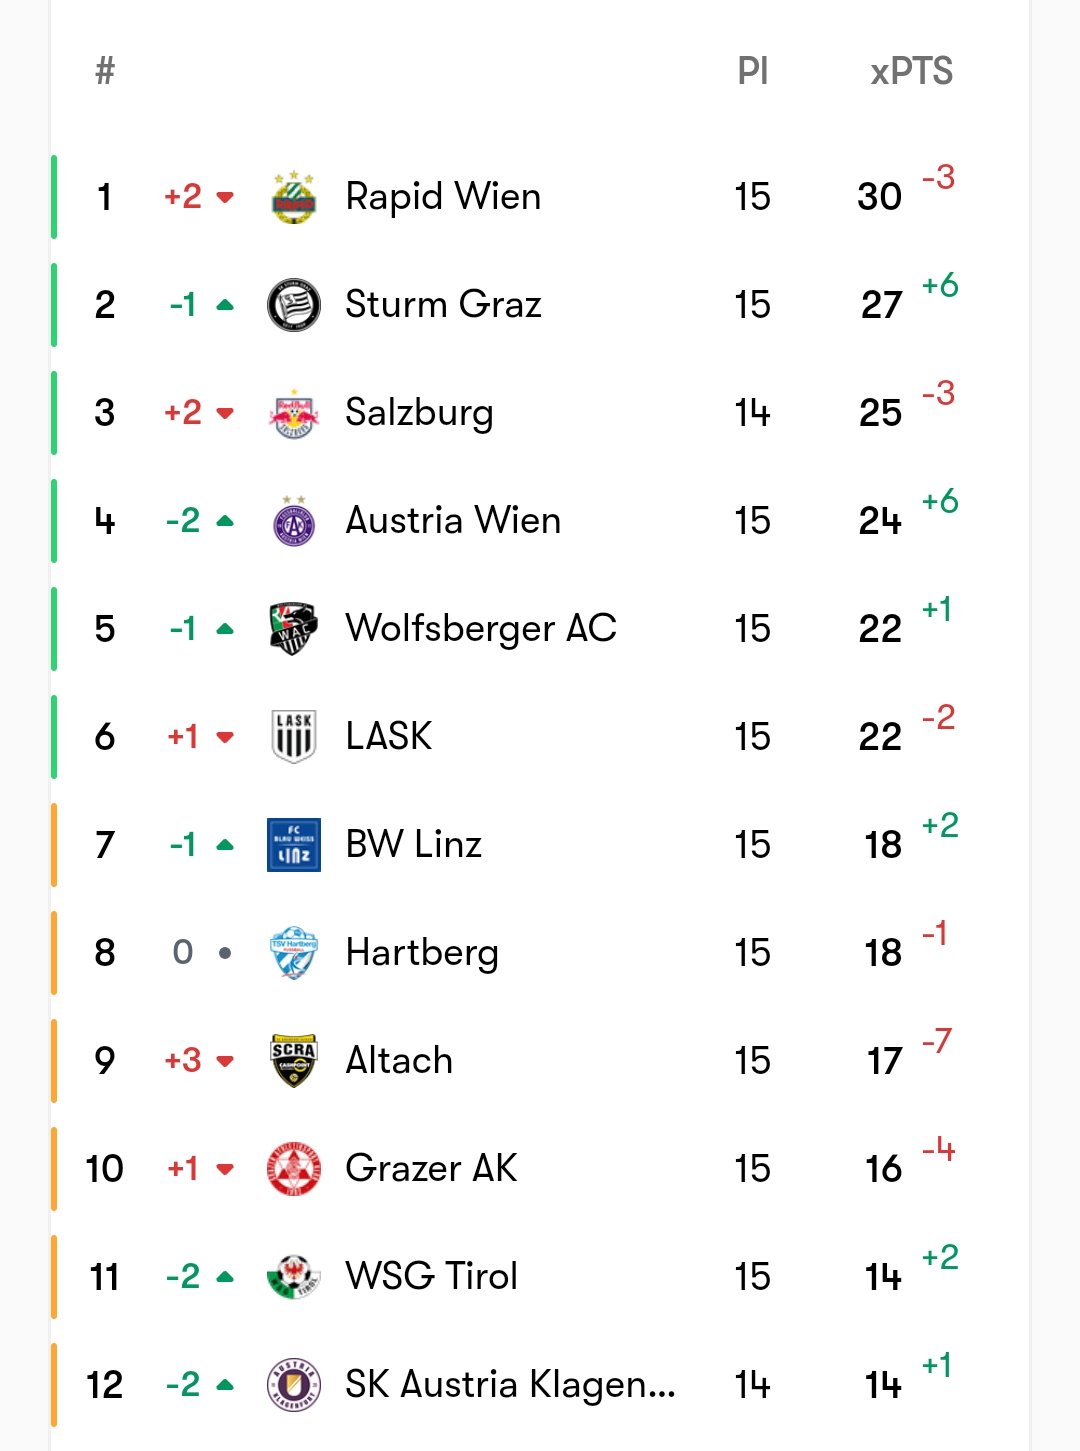Open the Wolfsberger AC wolf logo
The height and width of the screenshot is (1451, 1080).
[x=294, y=629]
